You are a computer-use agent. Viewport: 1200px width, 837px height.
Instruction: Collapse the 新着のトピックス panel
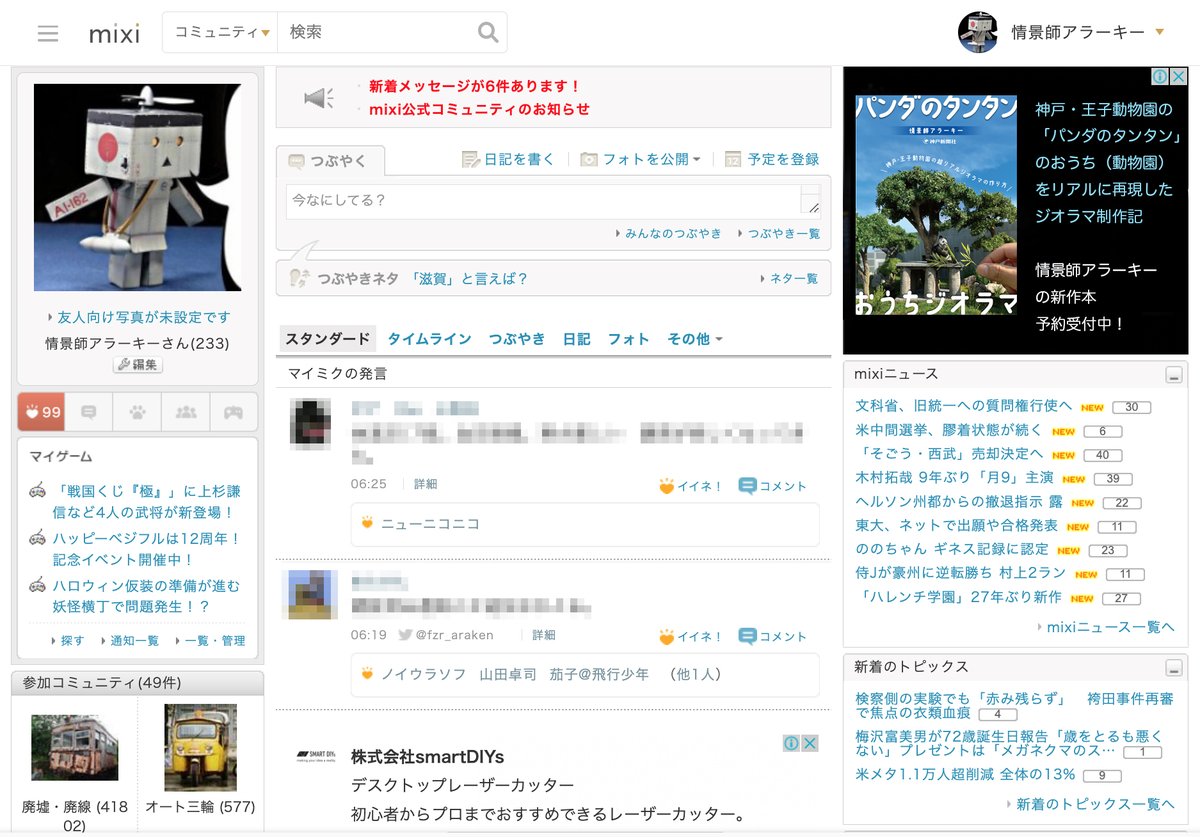pos(1174,668)
